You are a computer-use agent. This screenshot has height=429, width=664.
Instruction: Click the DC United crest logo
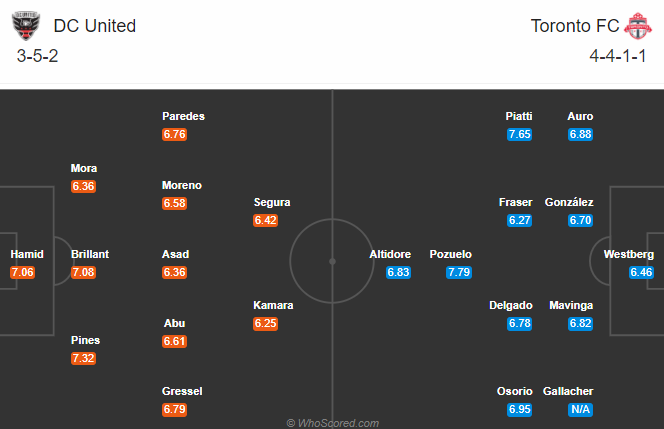click(x=26, y=26)
